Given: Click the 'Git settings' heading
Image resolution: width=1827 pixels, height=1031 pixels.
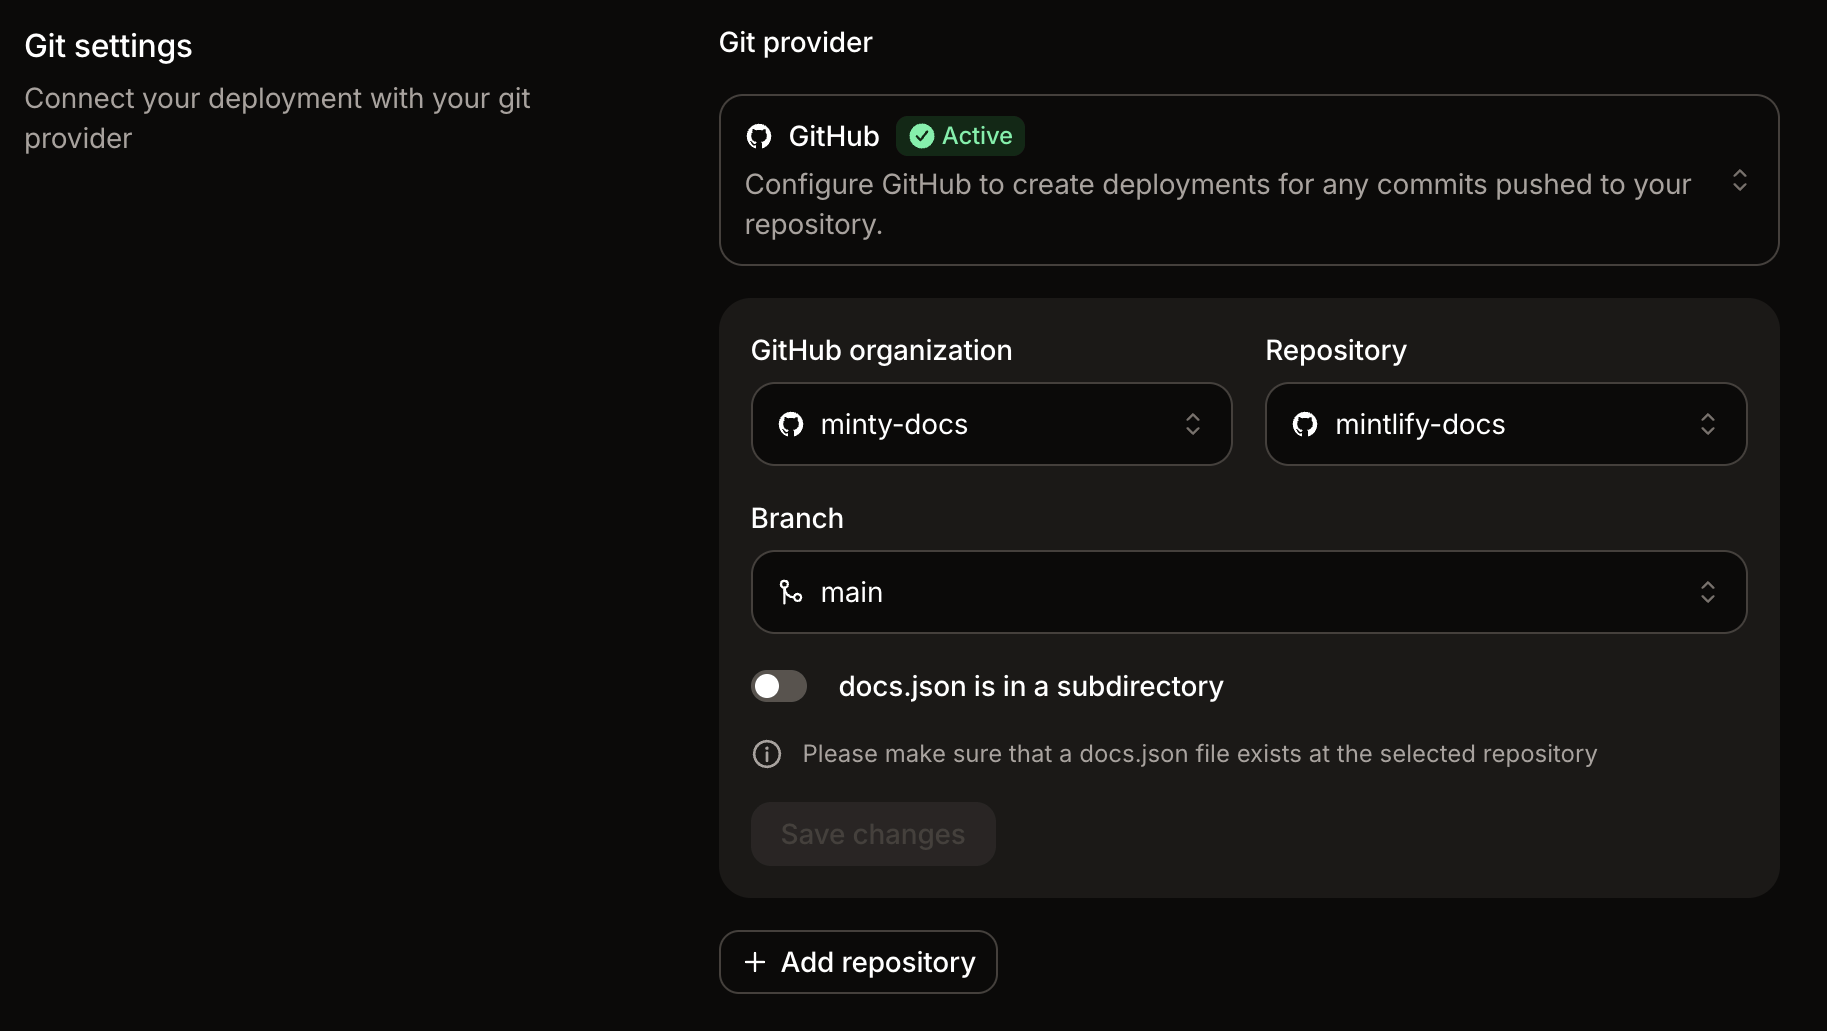Looking at the screenshot, I should coord(108,46).
